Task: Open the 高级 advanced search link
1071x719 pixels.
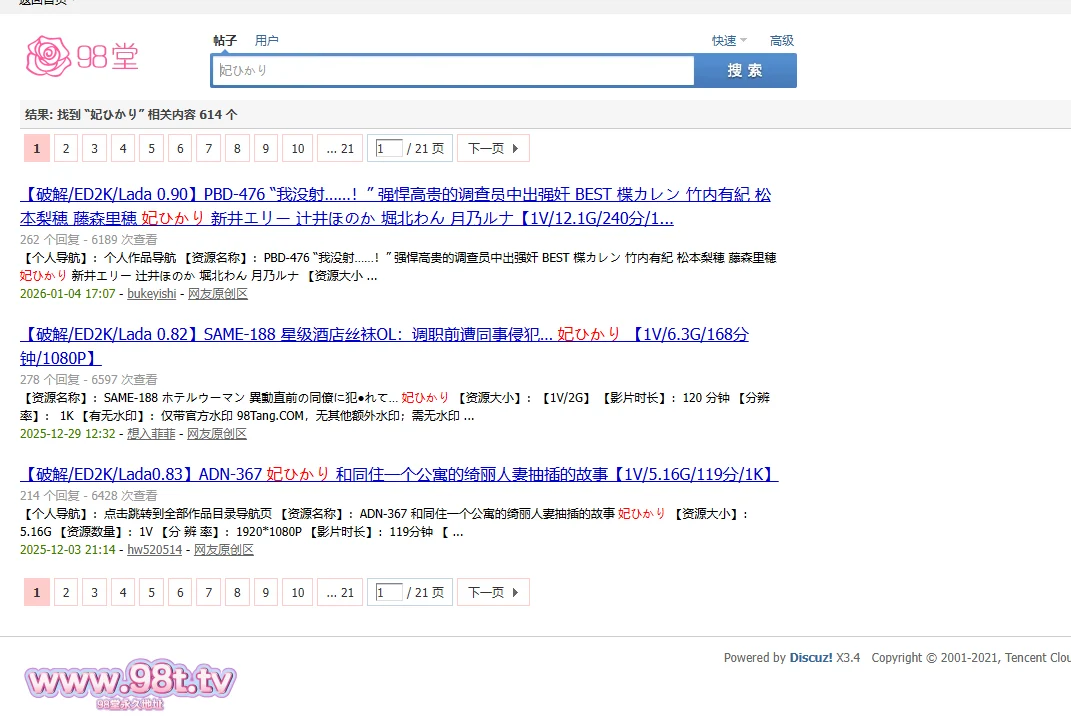Action: pyautogui.click(x=781, y=41)
